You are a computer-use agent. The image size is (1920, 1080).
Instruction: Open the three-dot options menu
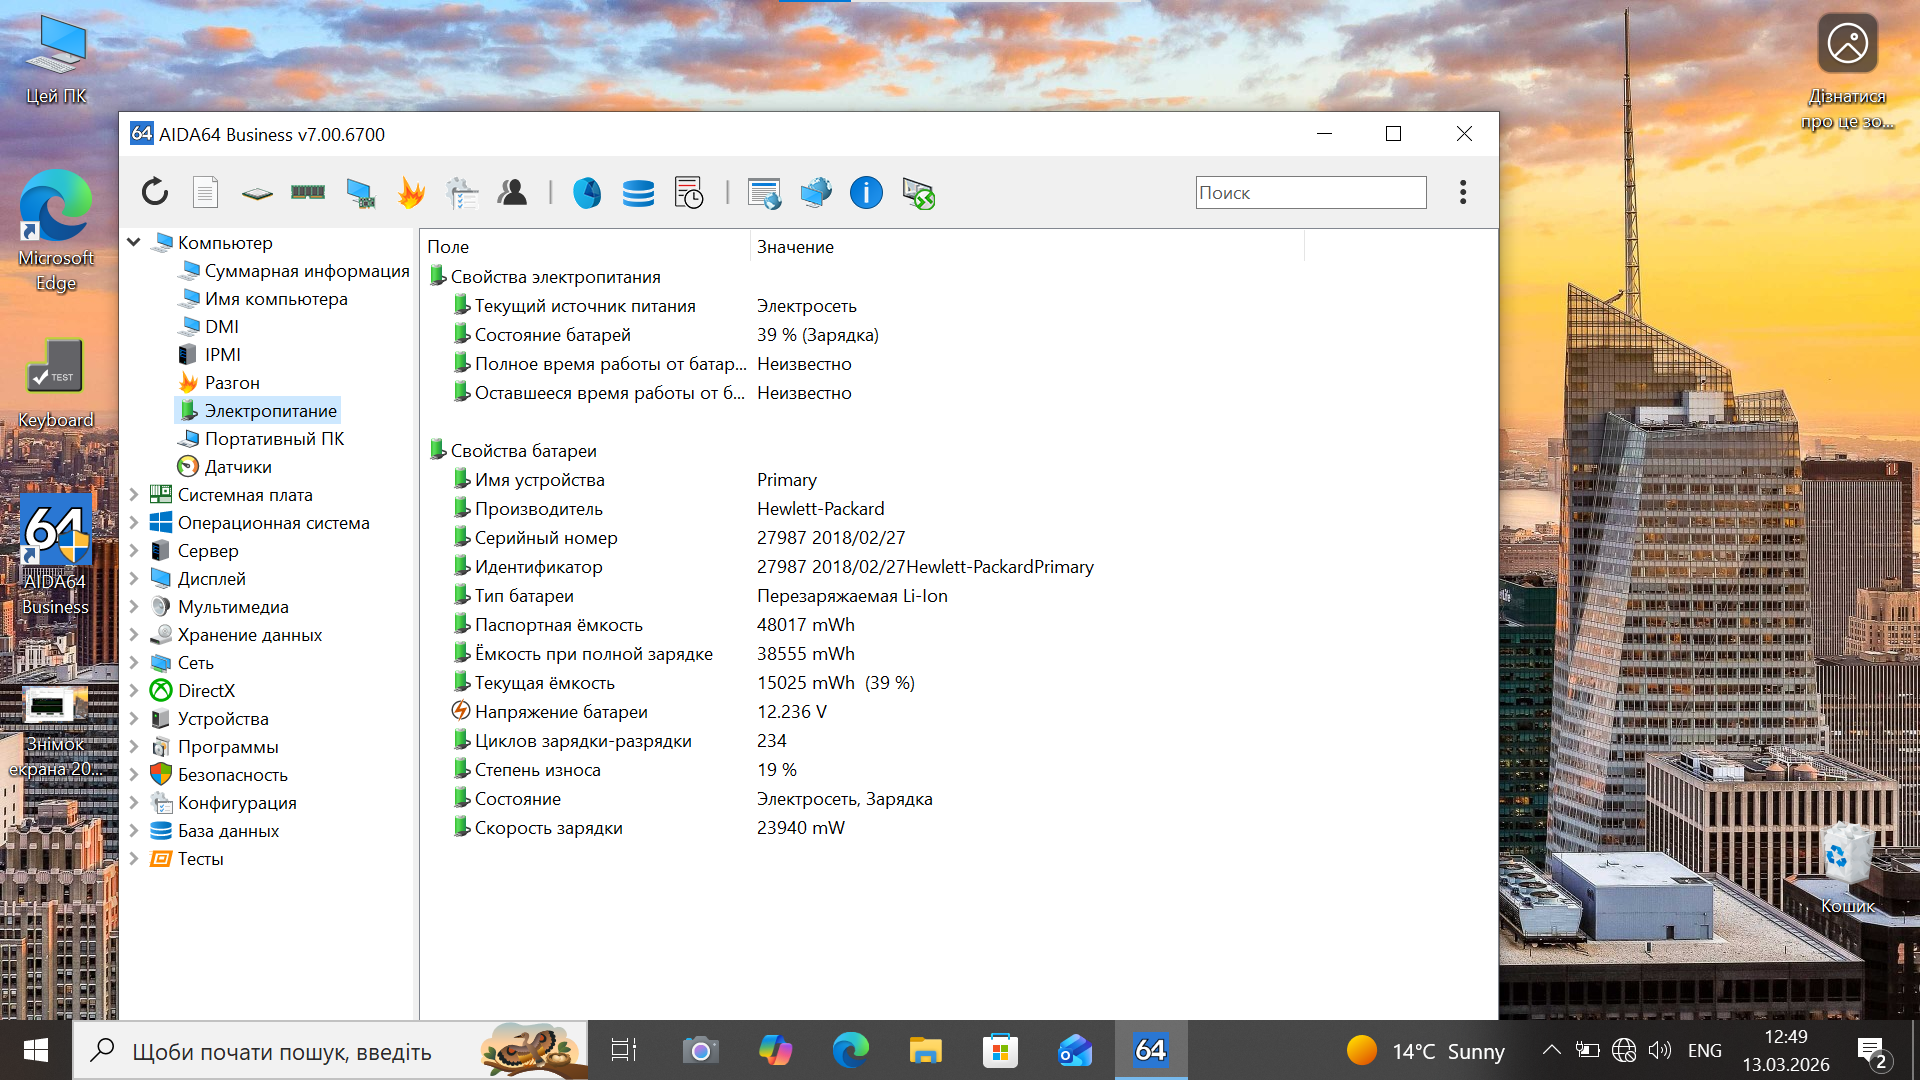[1463, 192]
